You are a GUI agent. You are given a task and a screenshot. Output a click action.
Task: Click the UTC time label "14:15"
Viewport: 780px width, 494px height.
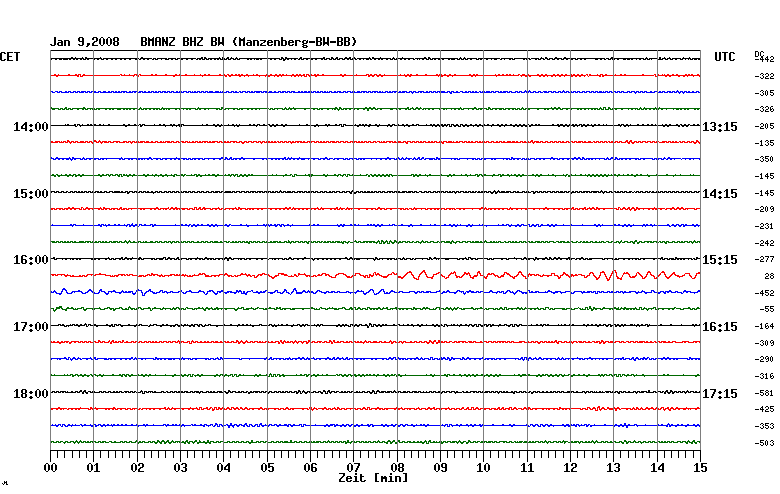coord(719,194)
